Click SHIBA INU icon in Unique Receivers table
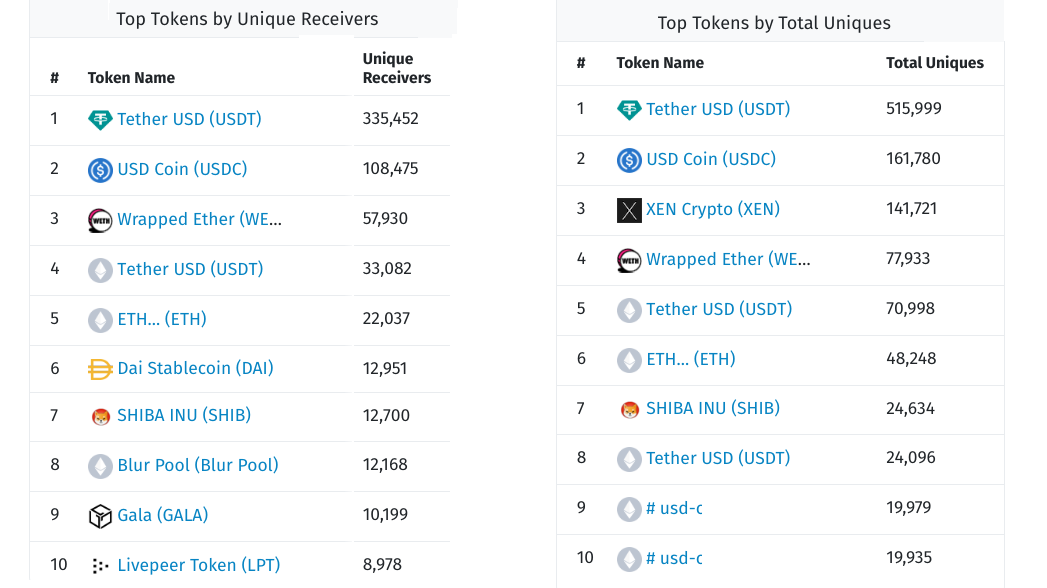 [x=100, y=417]
